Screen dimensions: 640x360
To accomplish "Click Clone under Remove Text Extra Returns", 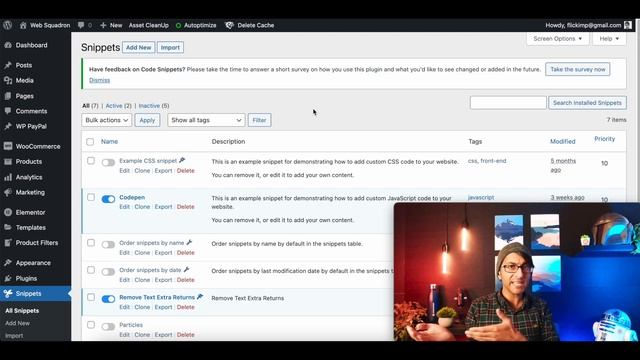I will pos(142,307).
